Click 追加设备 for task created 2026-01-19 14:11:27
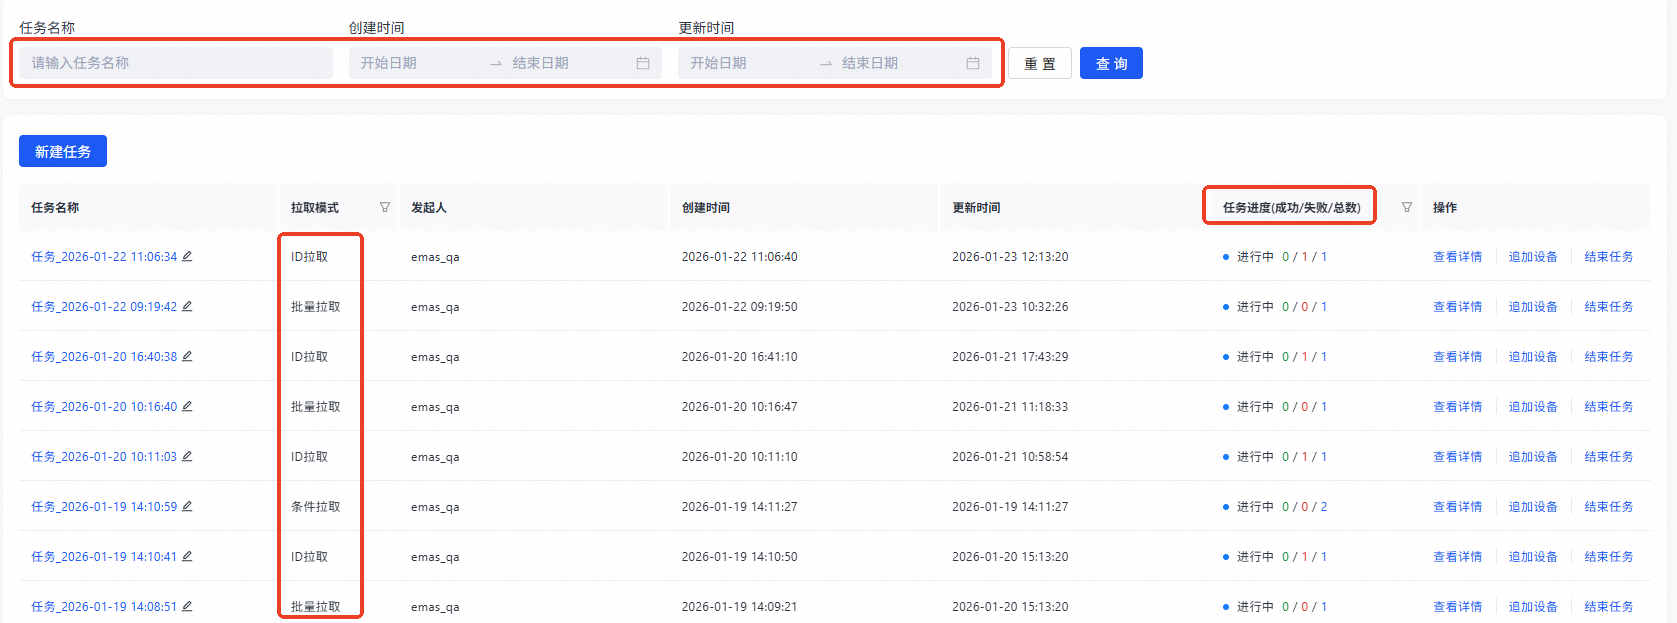1677x623 pixels. point(1533,507)
